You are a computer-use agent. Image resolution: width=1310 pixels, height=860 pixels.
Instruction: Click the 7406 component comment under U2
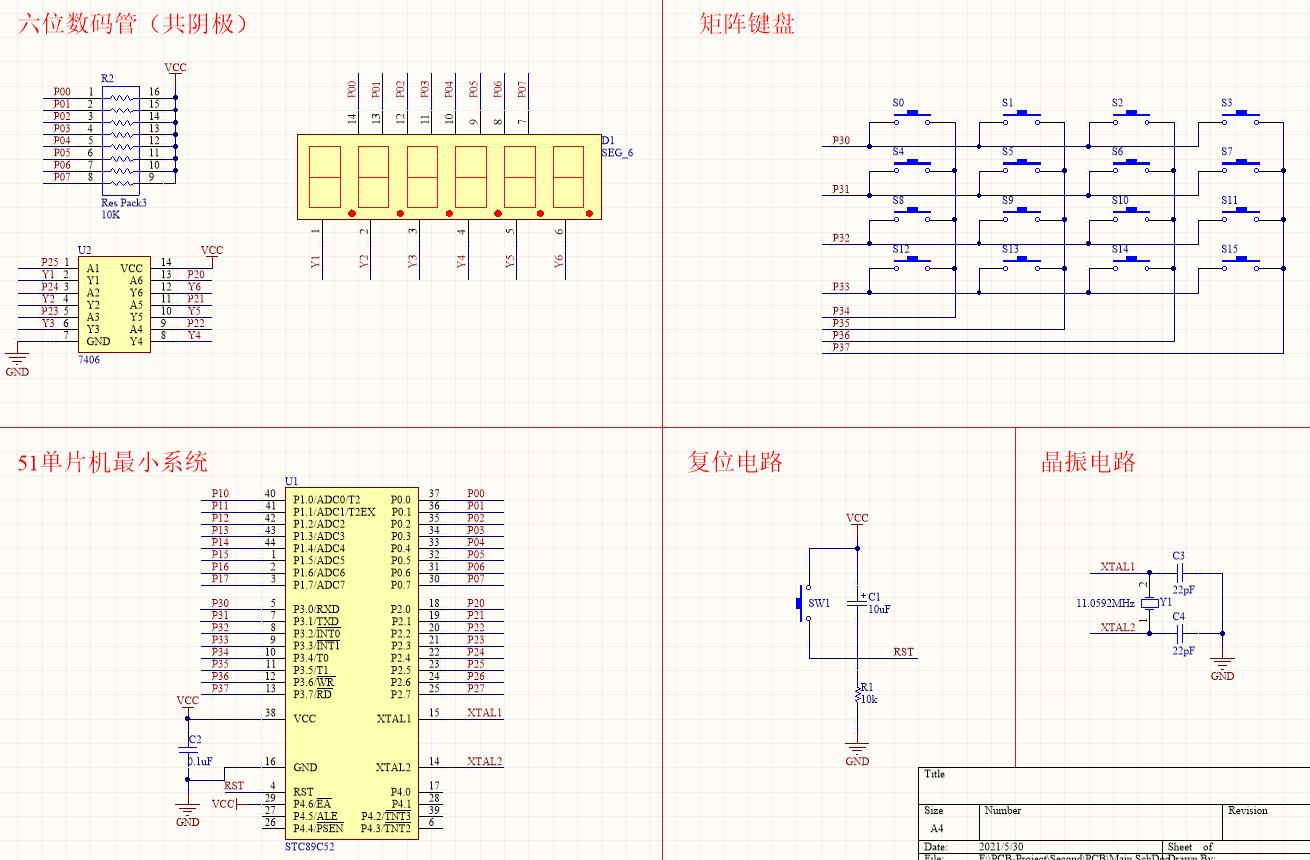click(89, 359)
